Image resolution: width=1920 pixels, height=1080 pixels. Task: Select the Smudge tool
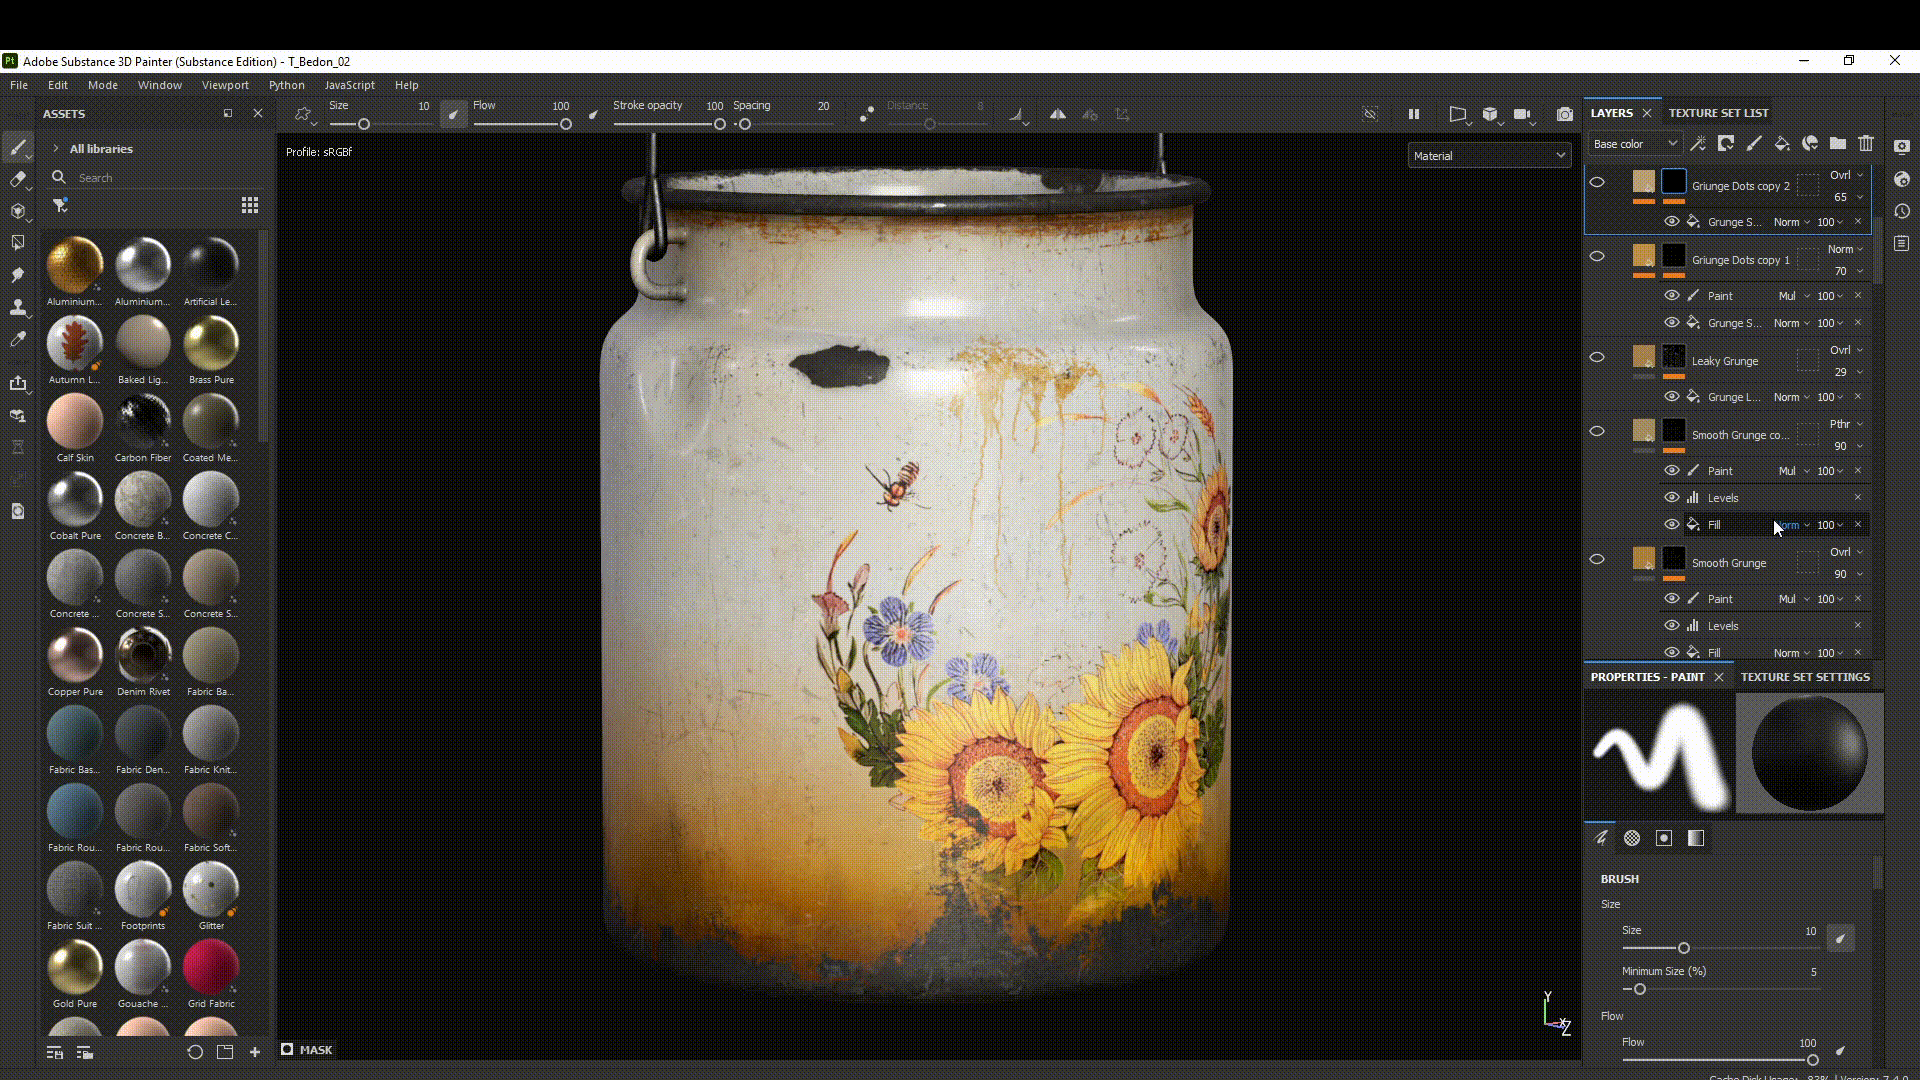[x=17, y=275]
